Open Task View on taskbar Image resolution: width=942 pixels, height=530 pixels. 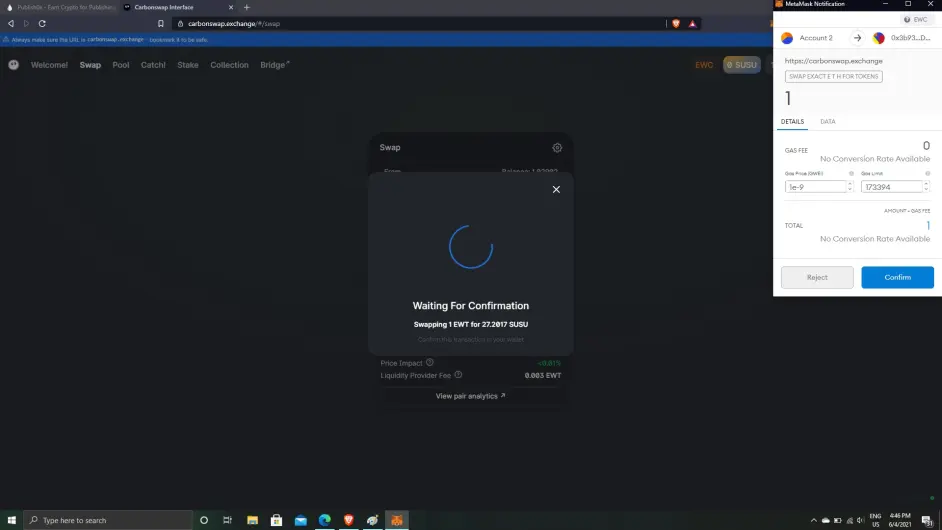point(227,520)
